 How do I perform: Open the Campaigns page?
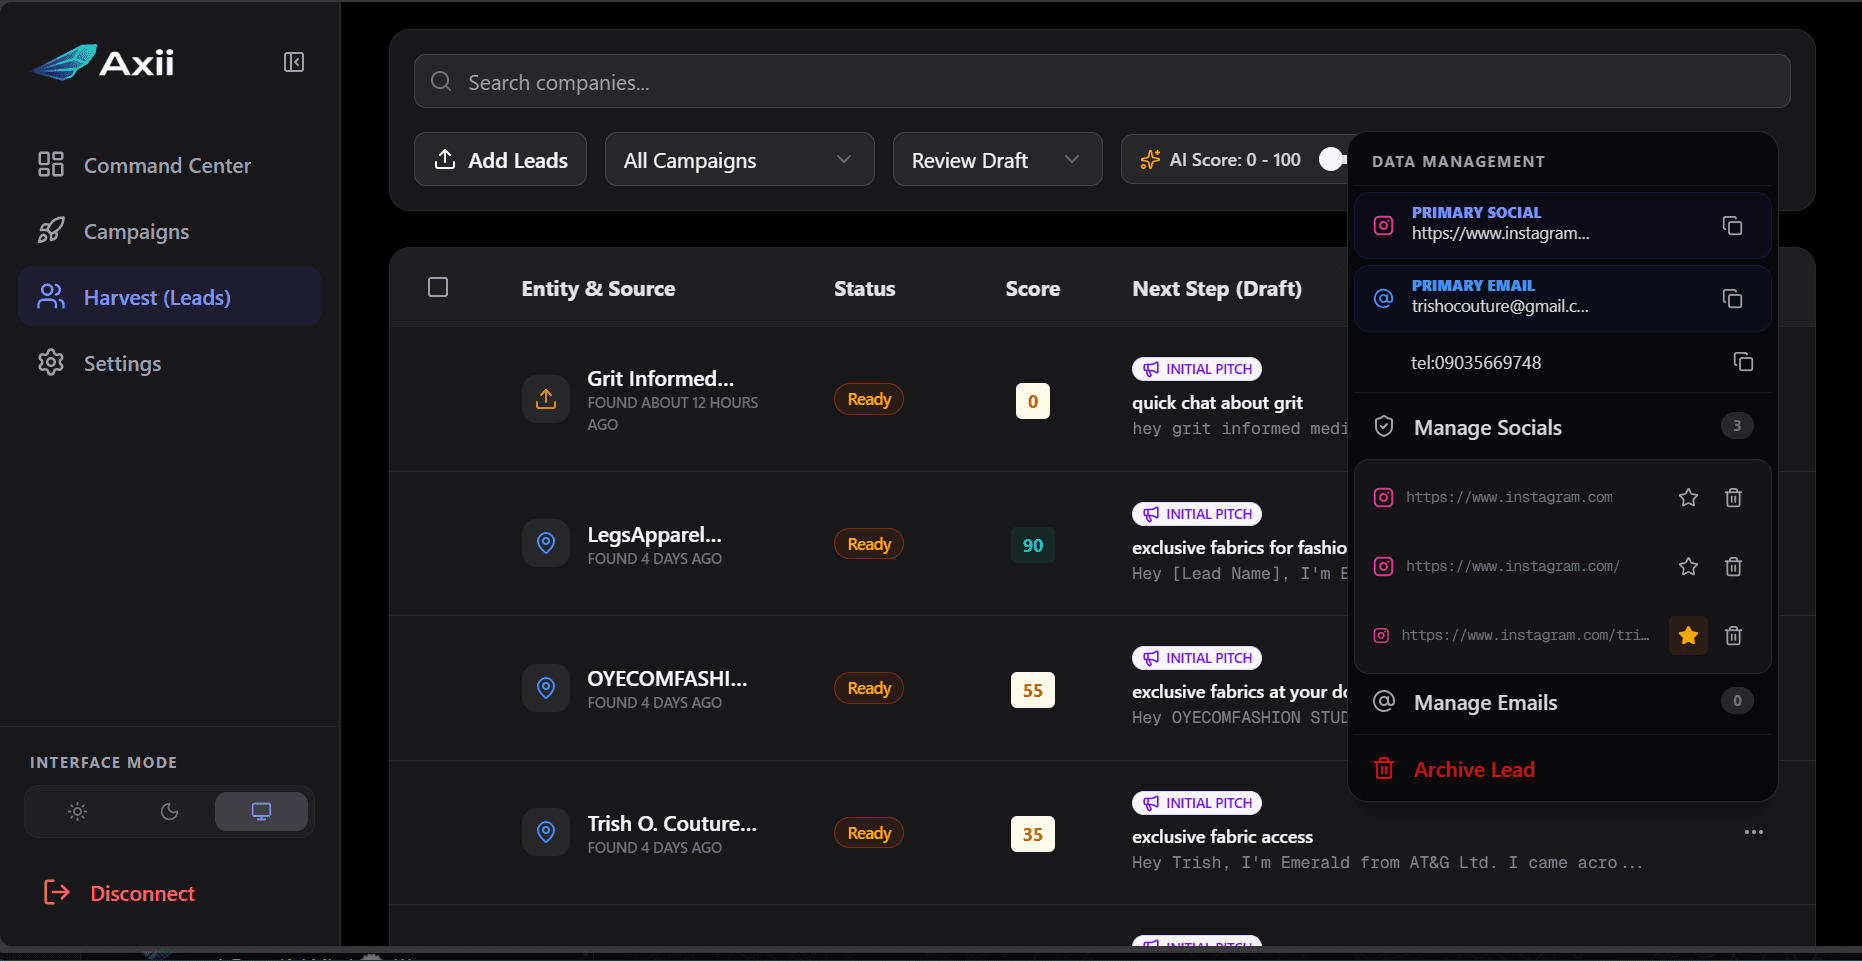(x=135, y=231)
